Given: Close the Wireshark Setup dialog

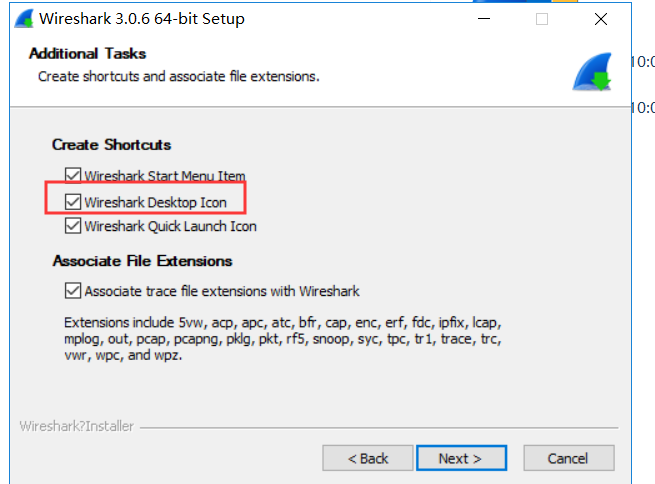Looking at the screenshot, I should 600,19.
